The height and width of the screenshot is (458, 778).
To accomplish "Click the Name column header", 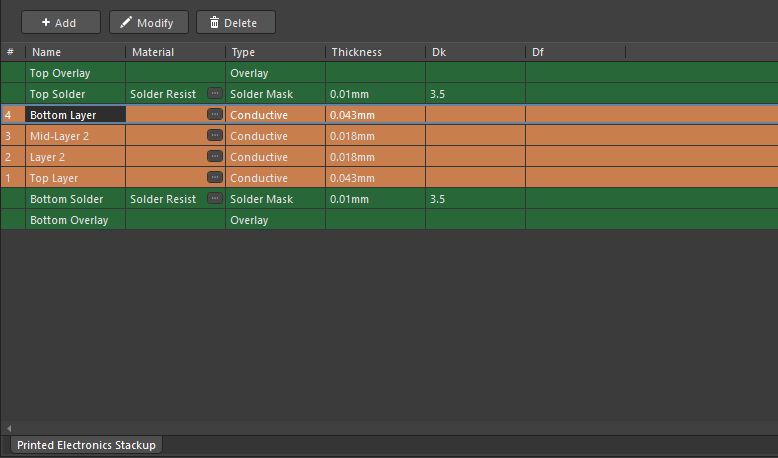I will [x=75, y=52].
